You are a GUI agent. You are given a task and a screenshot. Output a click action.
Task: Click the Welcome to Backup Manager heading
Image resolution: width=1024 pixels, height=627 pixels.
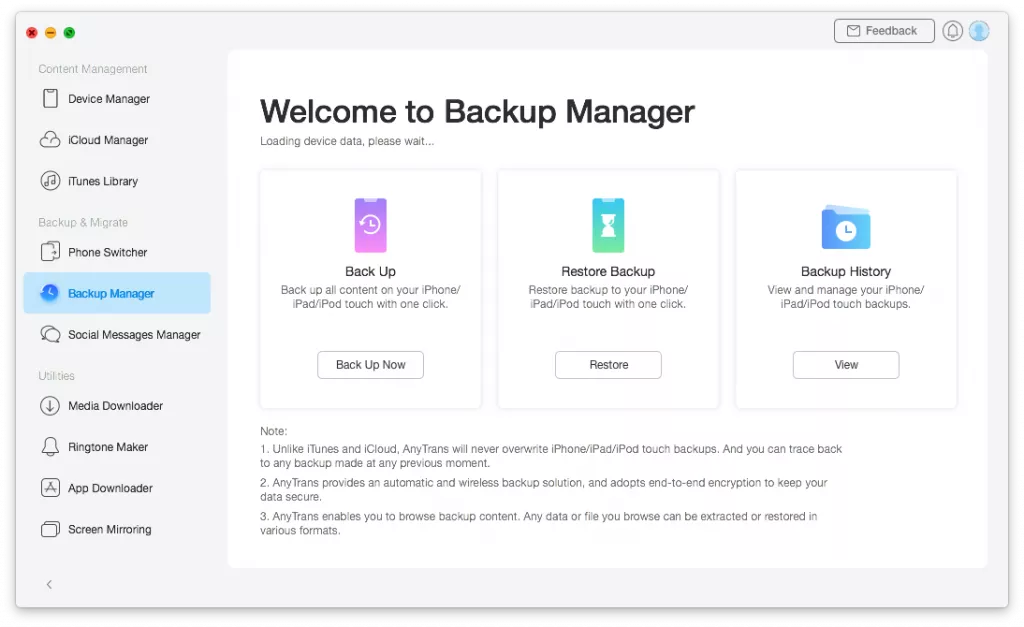pos(477,111)
